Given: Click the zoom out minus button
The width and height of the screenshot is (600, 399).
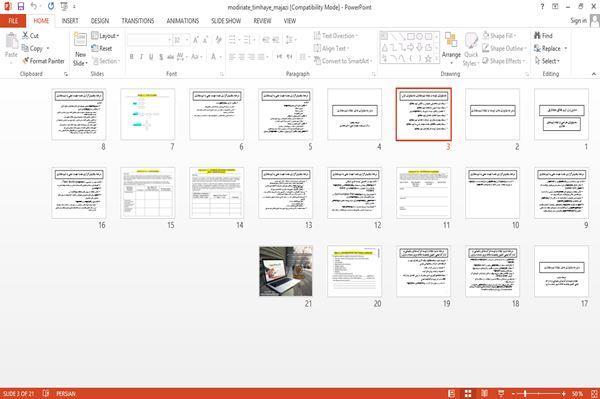Looking at the screenshot, I should point(514,393).
